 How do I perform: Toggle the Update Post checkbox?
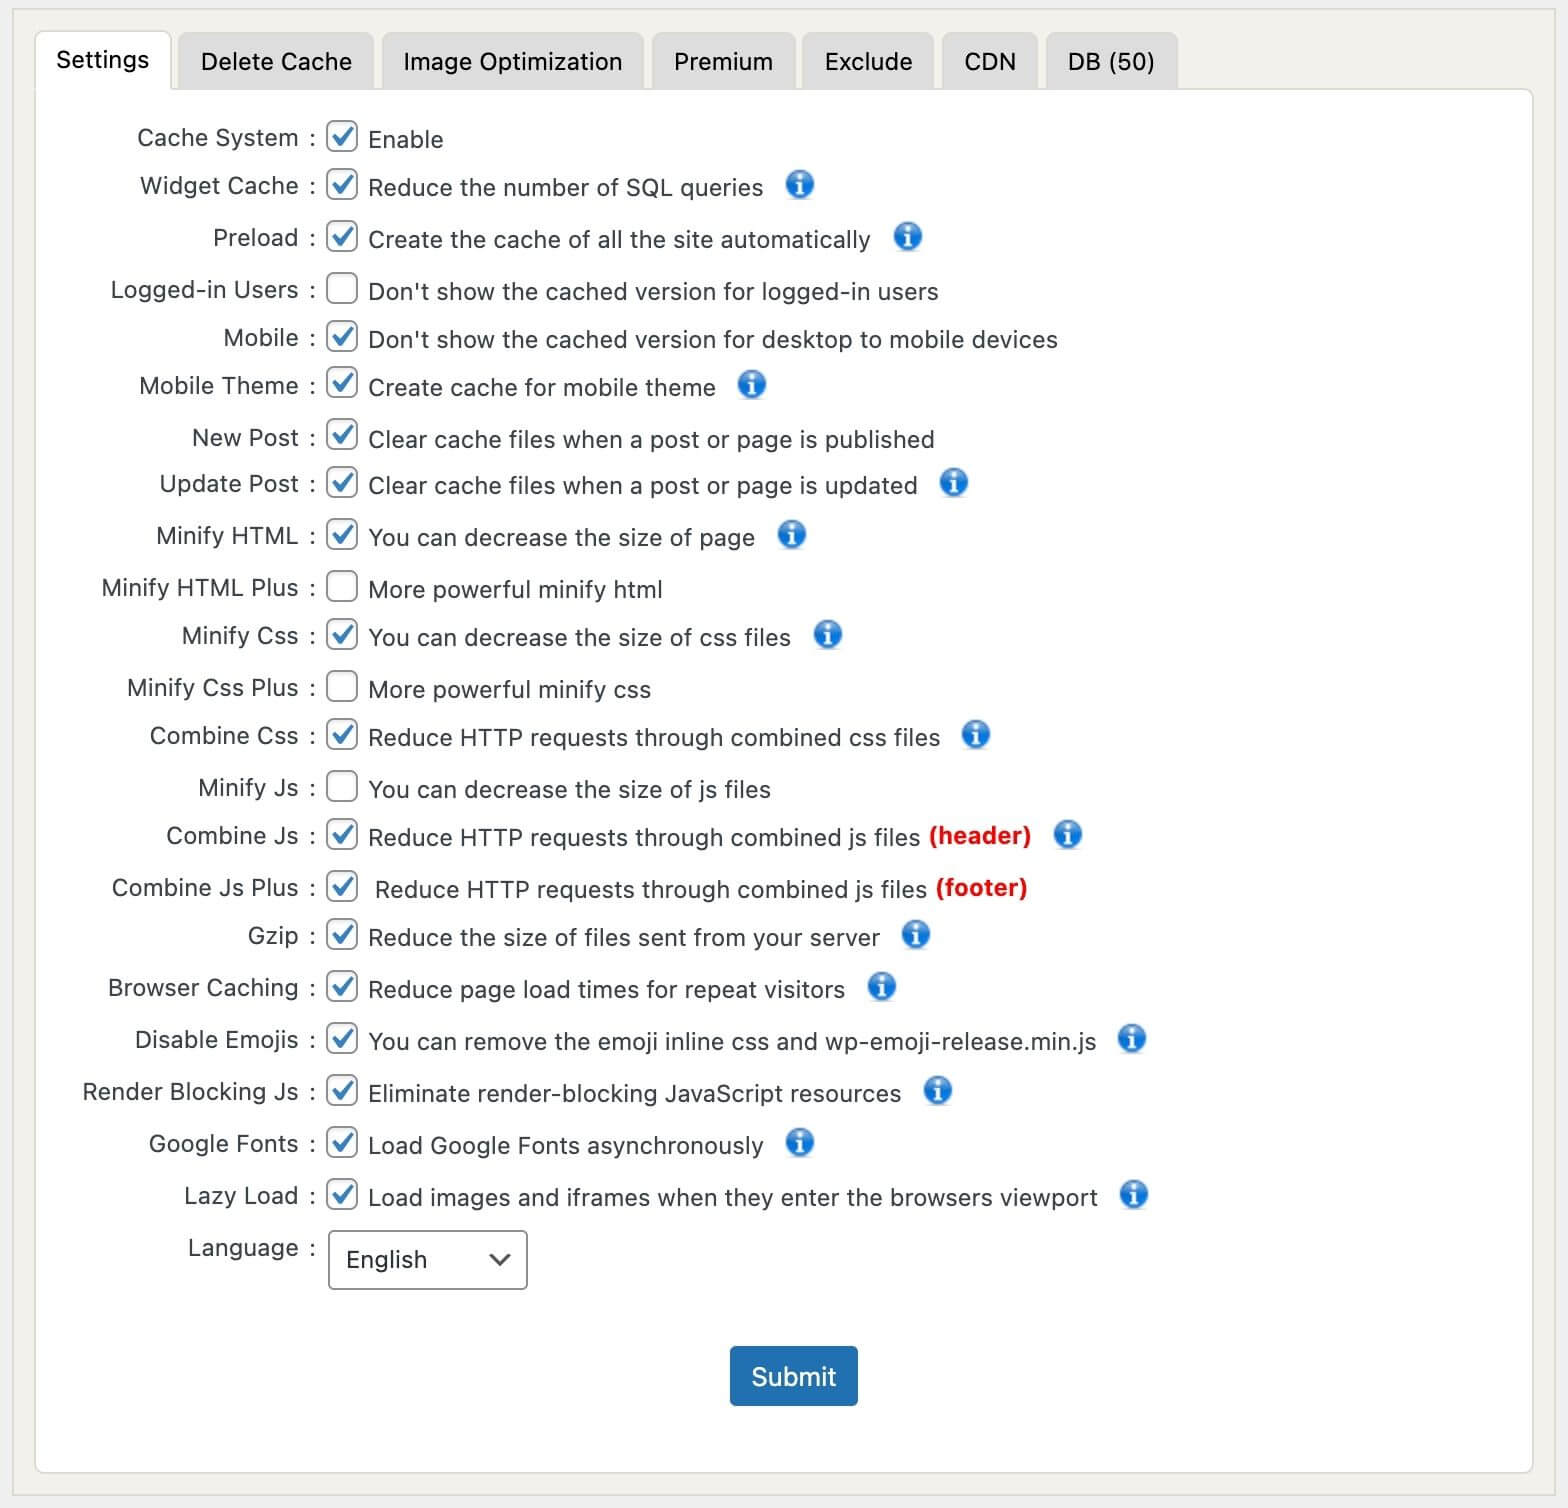[342, 482]
